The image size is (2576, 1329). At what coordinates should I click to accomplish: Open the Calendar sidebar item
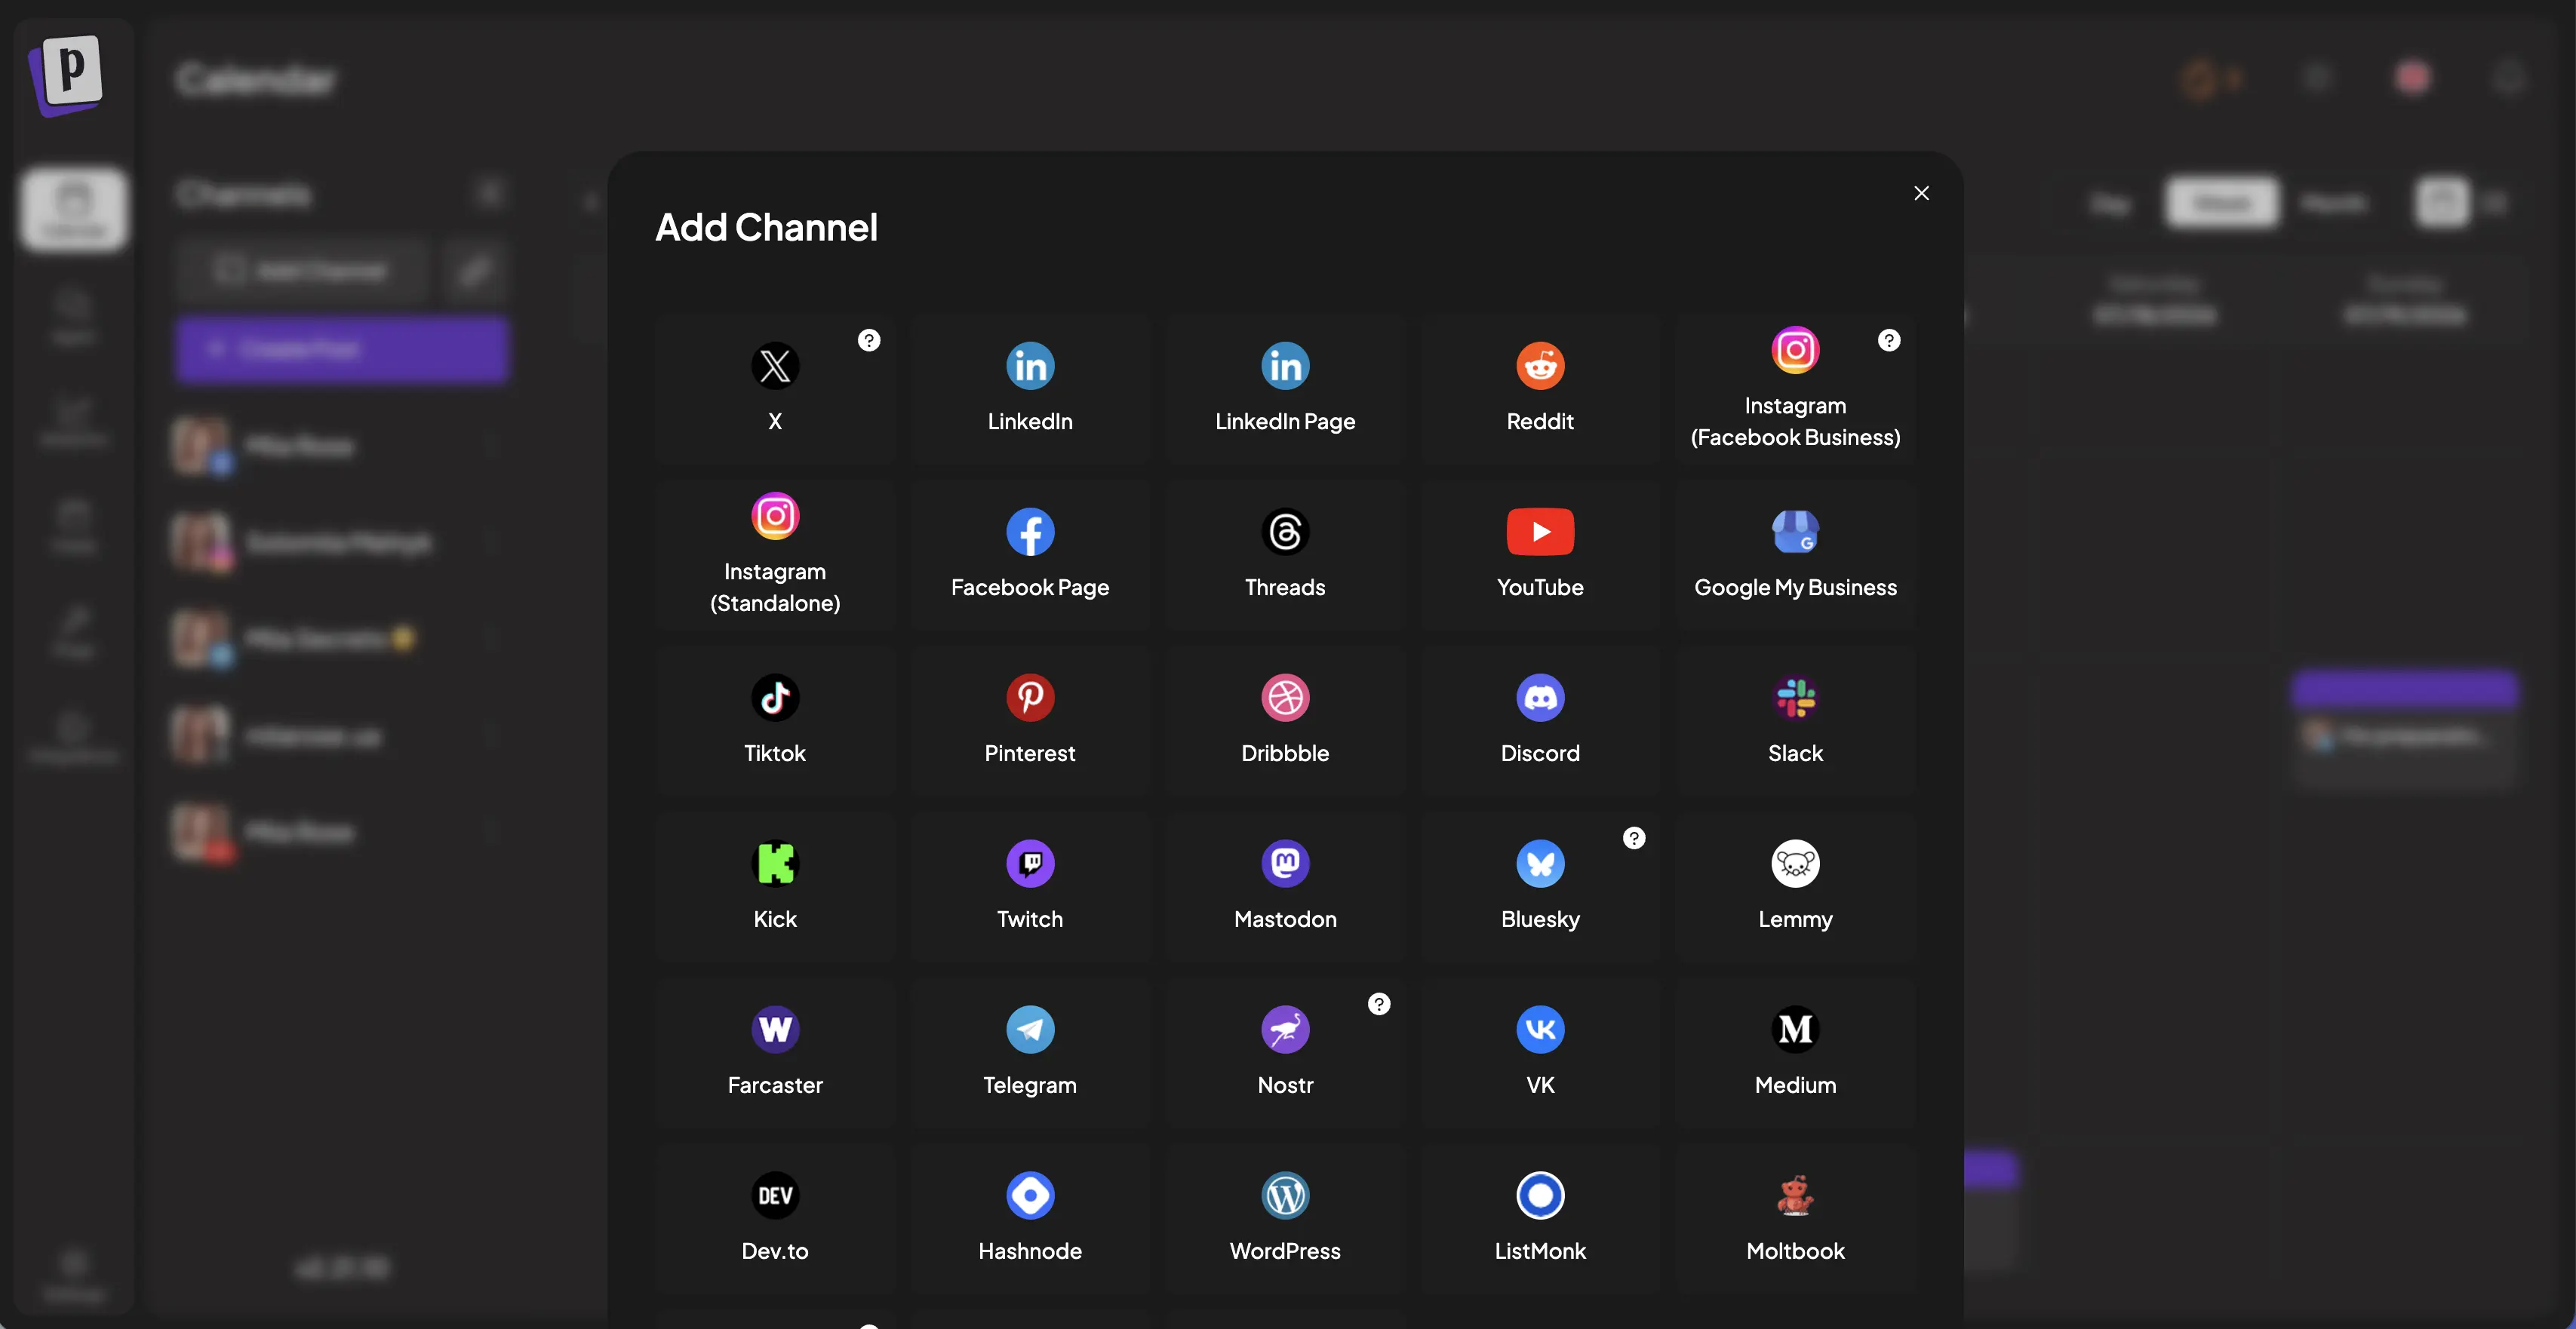coord(73,209)
